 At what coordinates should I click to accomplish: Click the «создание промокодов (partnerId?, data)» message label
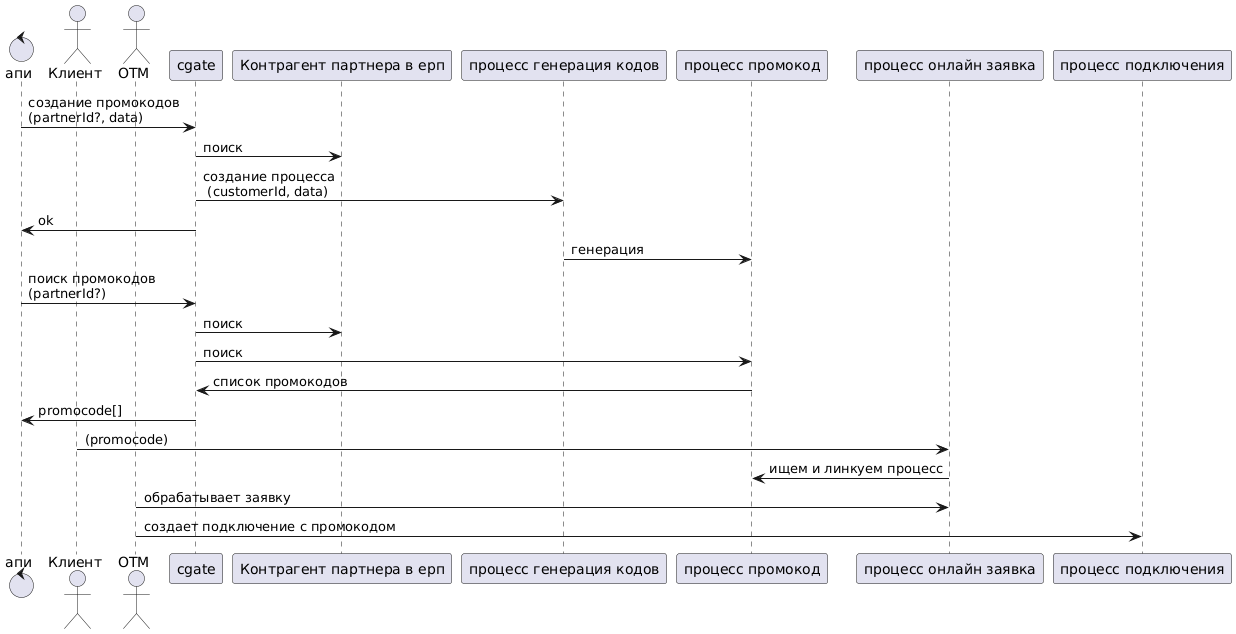point(104,110)
